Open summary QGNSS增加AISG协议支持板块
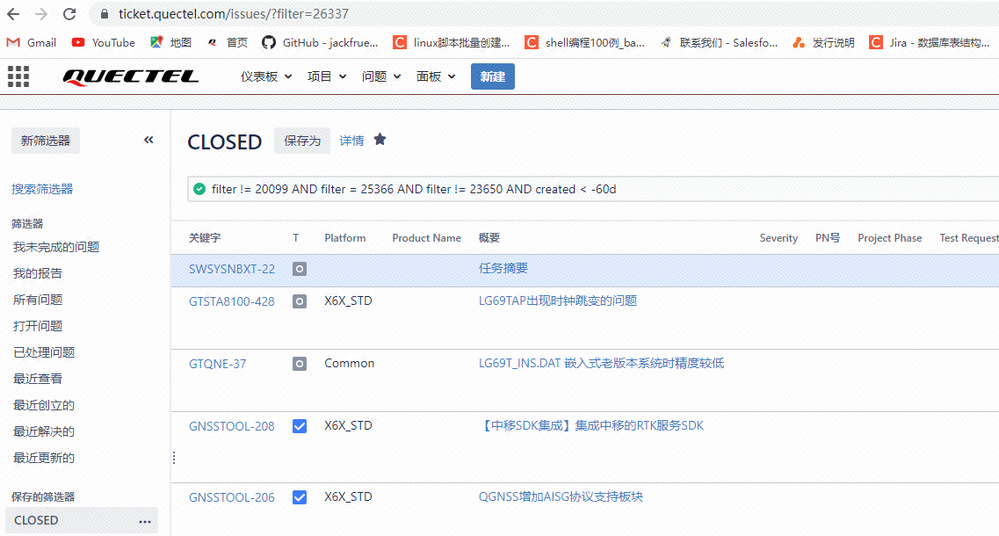This screenshot has width=999, height=536. coord(561,497)
